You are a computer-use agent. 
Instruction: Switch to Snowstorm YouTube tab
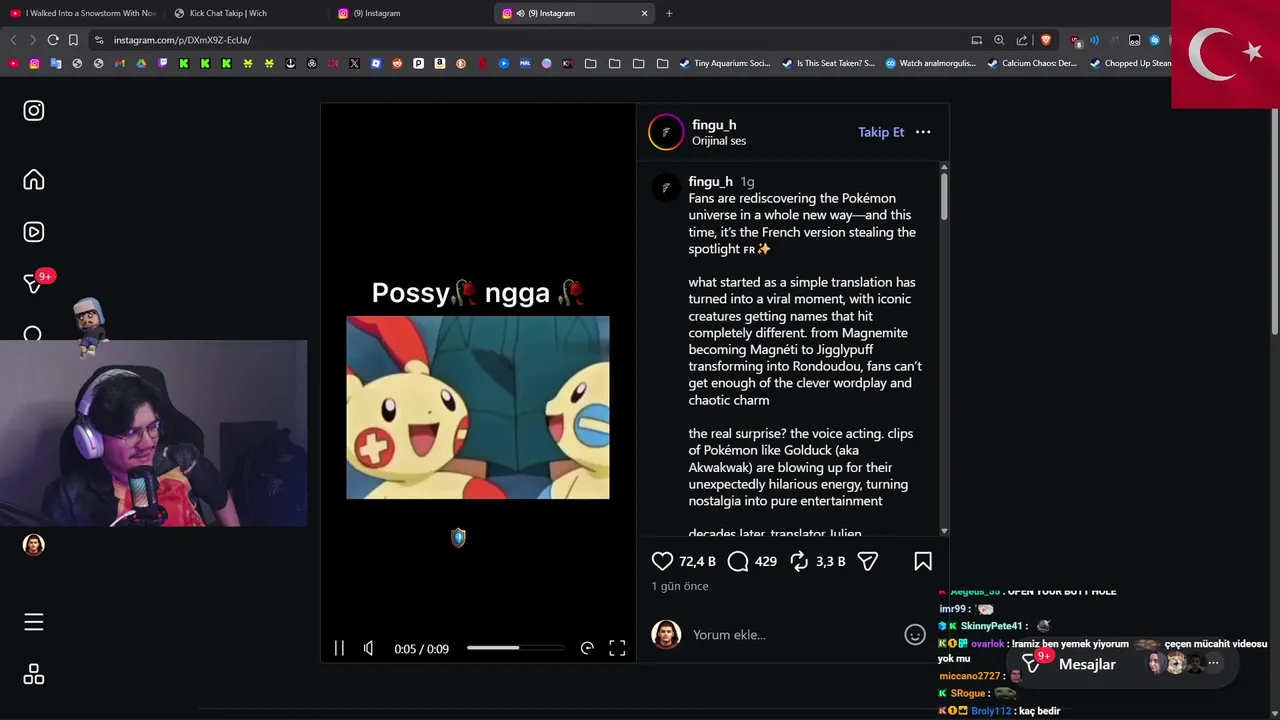82,13
